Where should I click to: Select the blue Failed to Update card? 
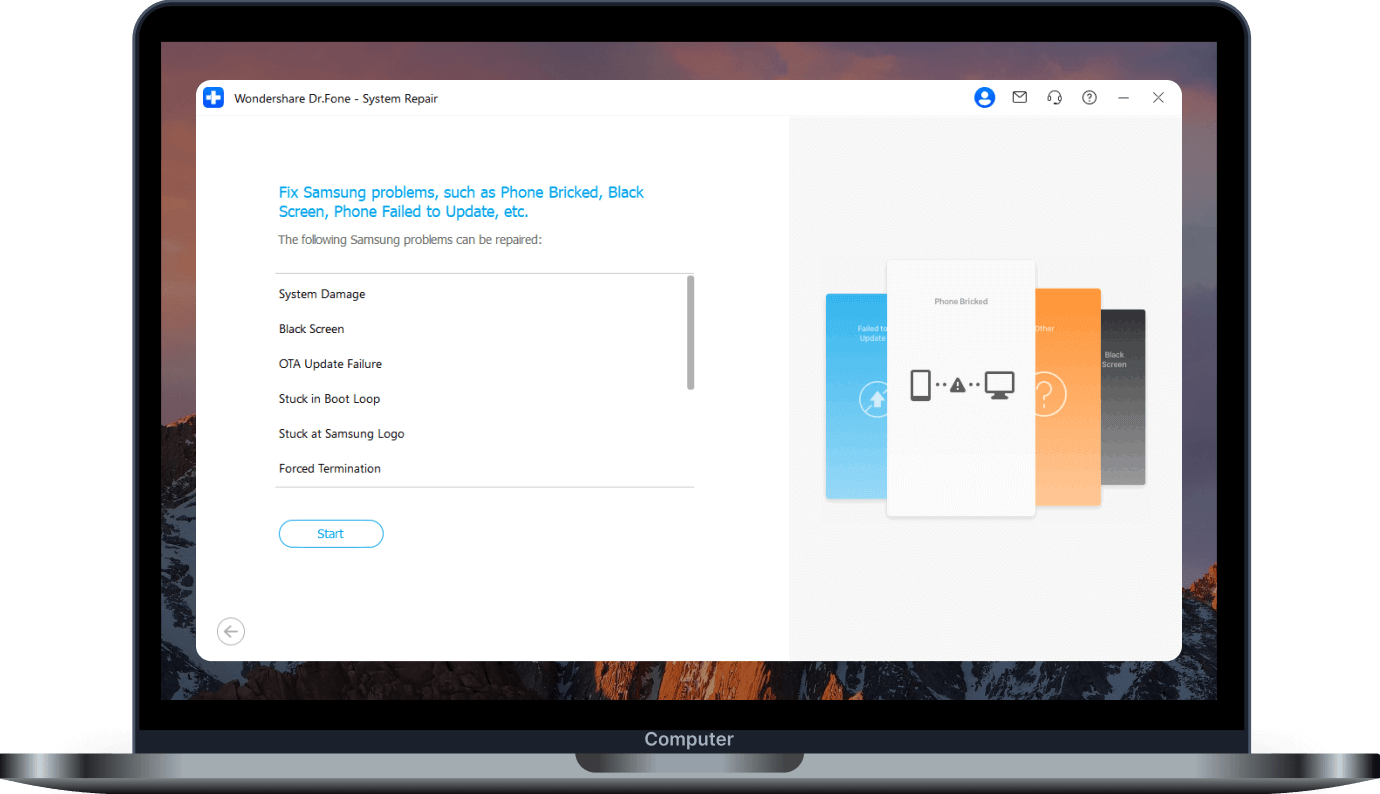pyautogui.click(x=856, y=396)
